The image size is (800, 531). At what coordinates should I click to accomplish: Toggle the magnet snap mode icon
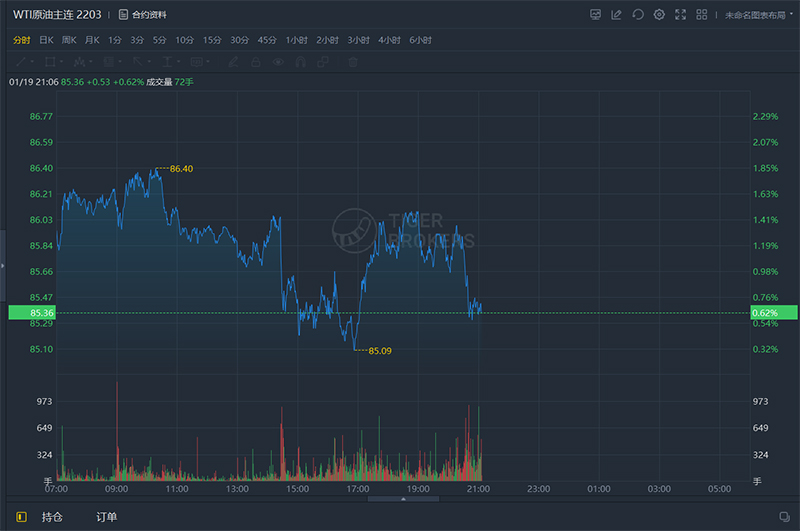(301, 62)
